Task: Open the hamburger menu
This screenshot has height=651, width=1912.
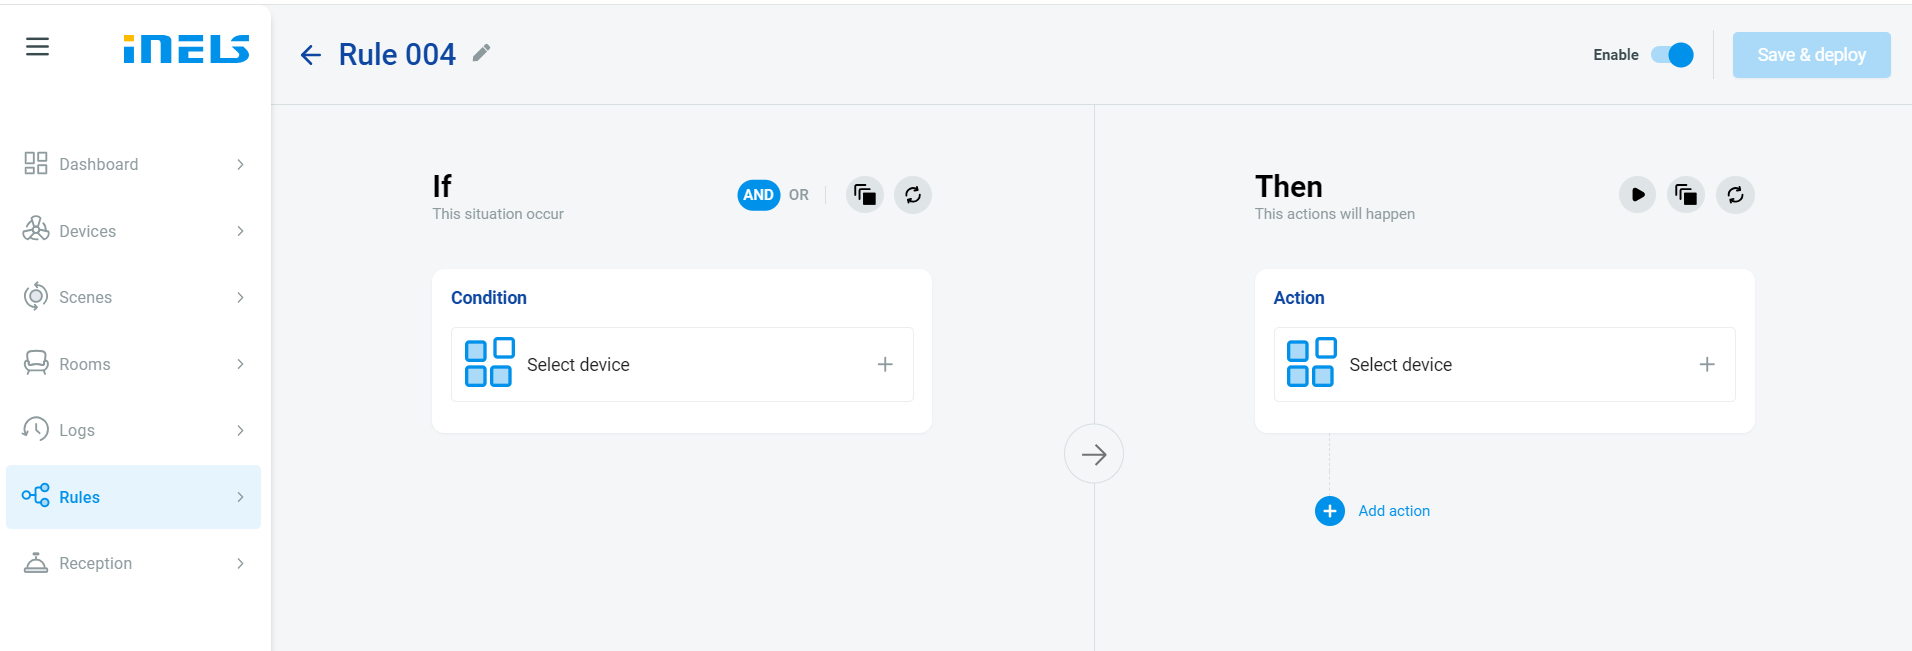Action: coord(37,47)
